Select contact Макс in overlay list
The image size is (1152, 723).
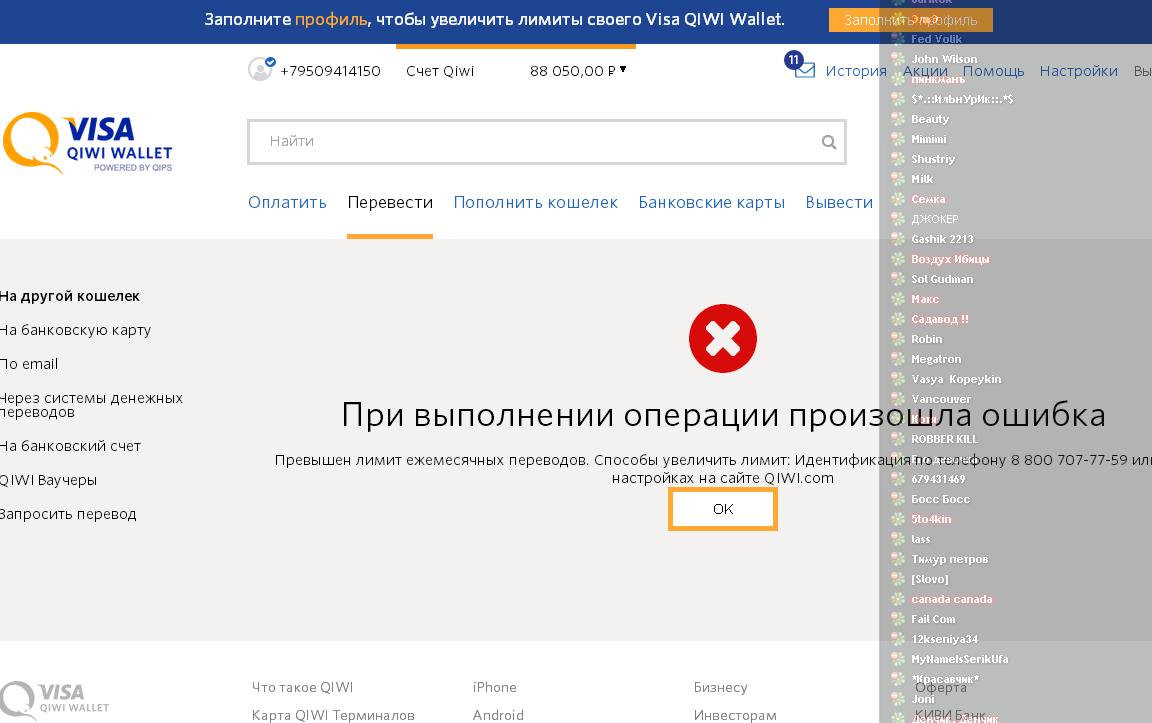click(x=925, y=299)
